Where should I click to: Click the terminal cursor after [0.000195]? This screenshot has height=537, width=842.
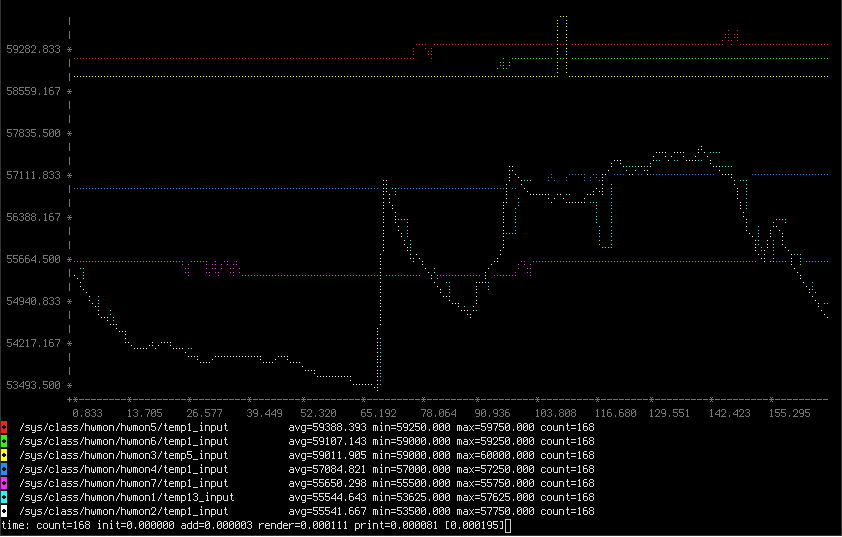point(509,525)
